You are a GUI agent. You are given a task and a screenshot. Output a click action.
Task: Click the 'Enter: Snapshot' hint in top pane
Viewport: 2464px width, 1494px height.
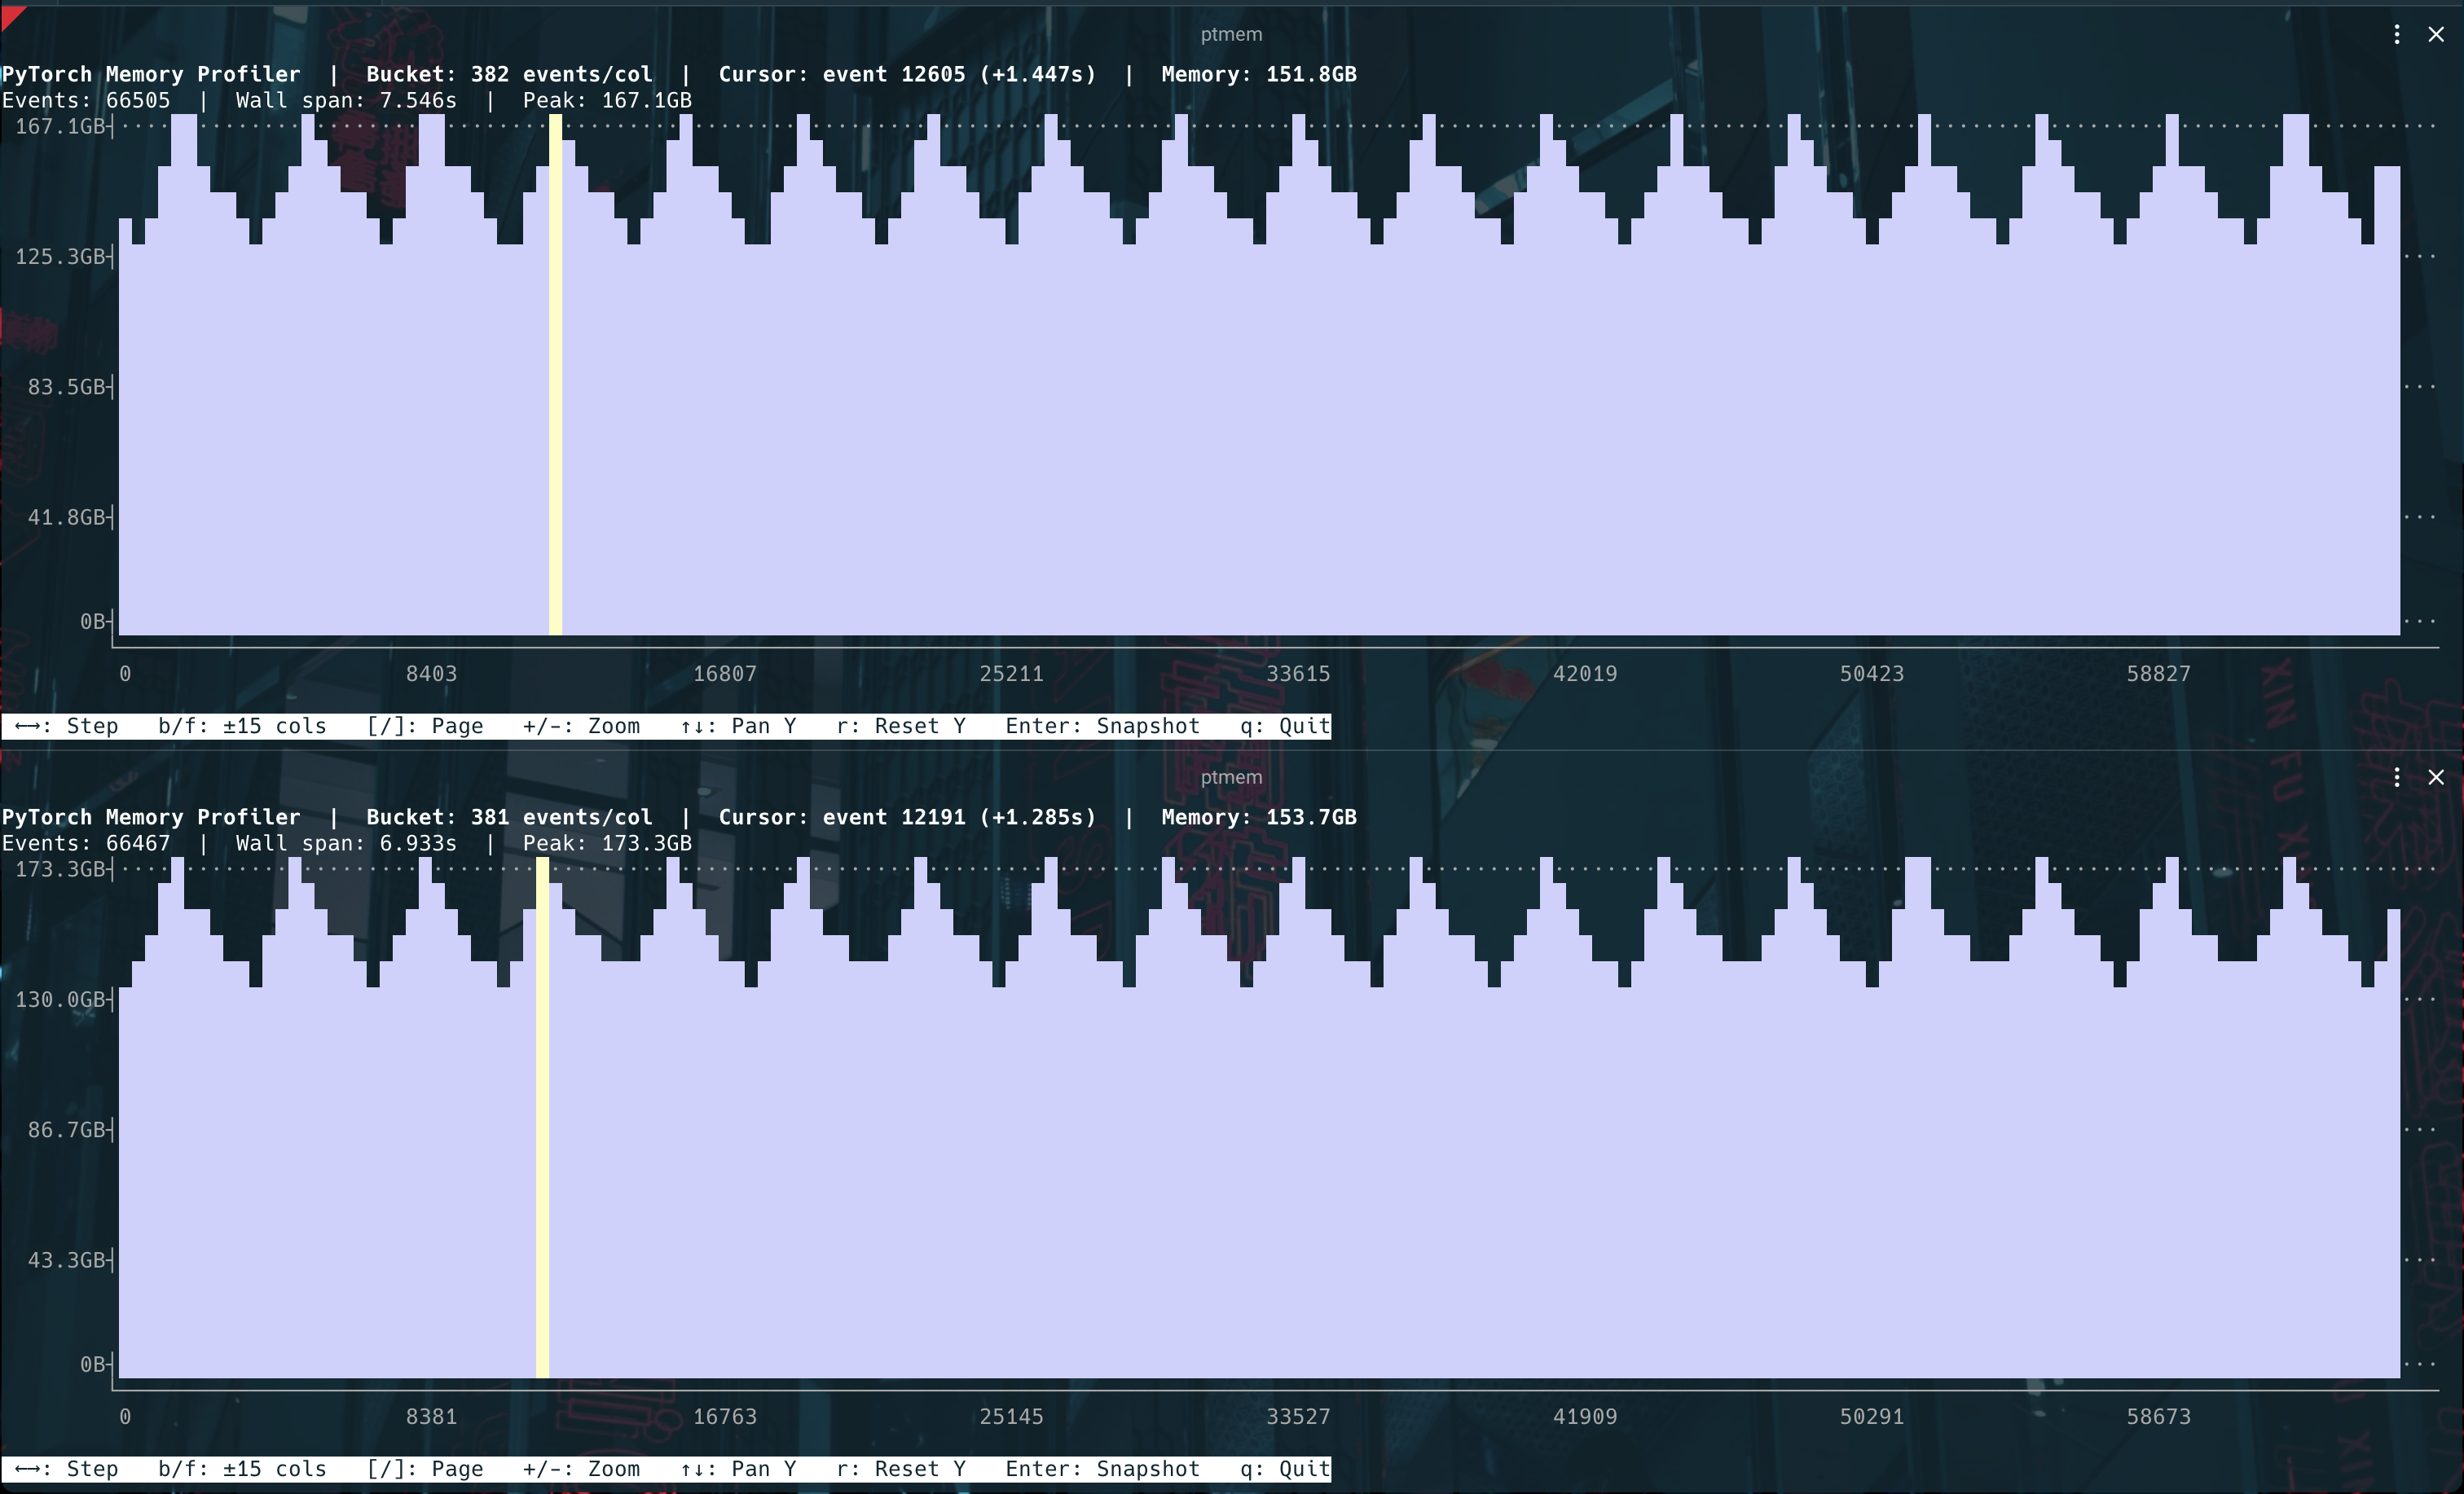click(x=1102, y=726)
